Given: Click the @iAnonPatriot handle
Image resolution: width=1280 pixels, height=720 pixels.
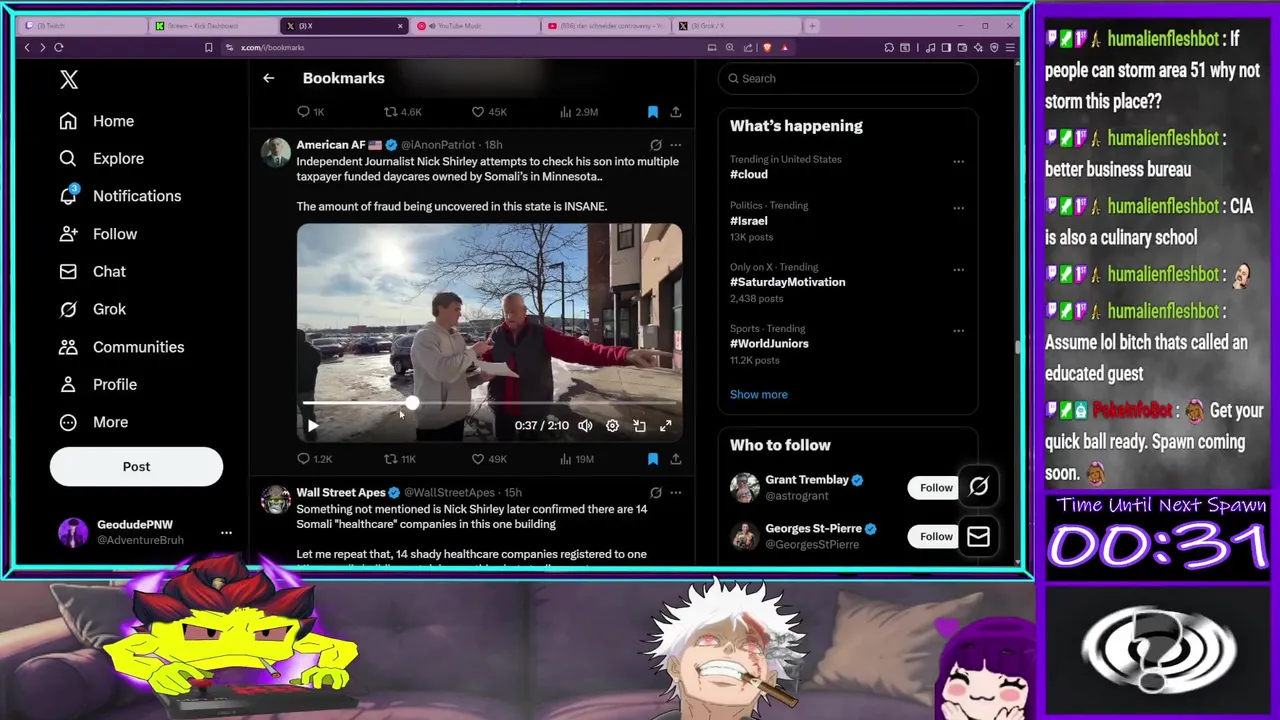Looking at the screenshot, I should (438, 145).
